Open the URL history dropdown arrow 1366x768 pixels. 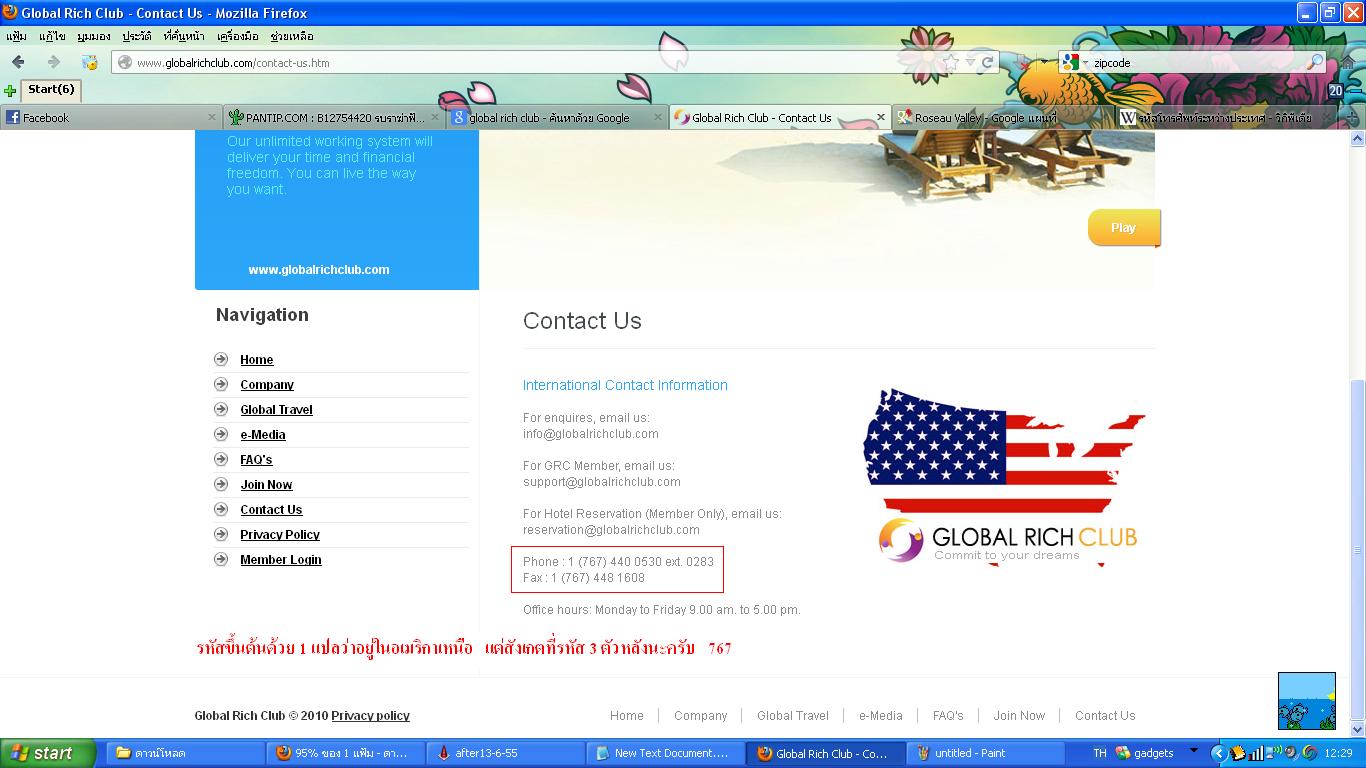coord(970,62)
